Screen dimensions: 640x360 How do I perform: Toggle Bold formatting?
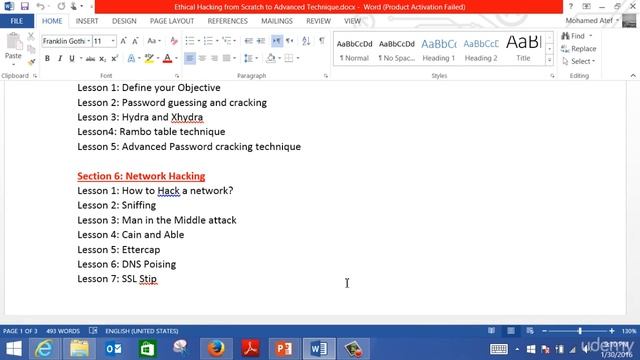coord(47,59)
